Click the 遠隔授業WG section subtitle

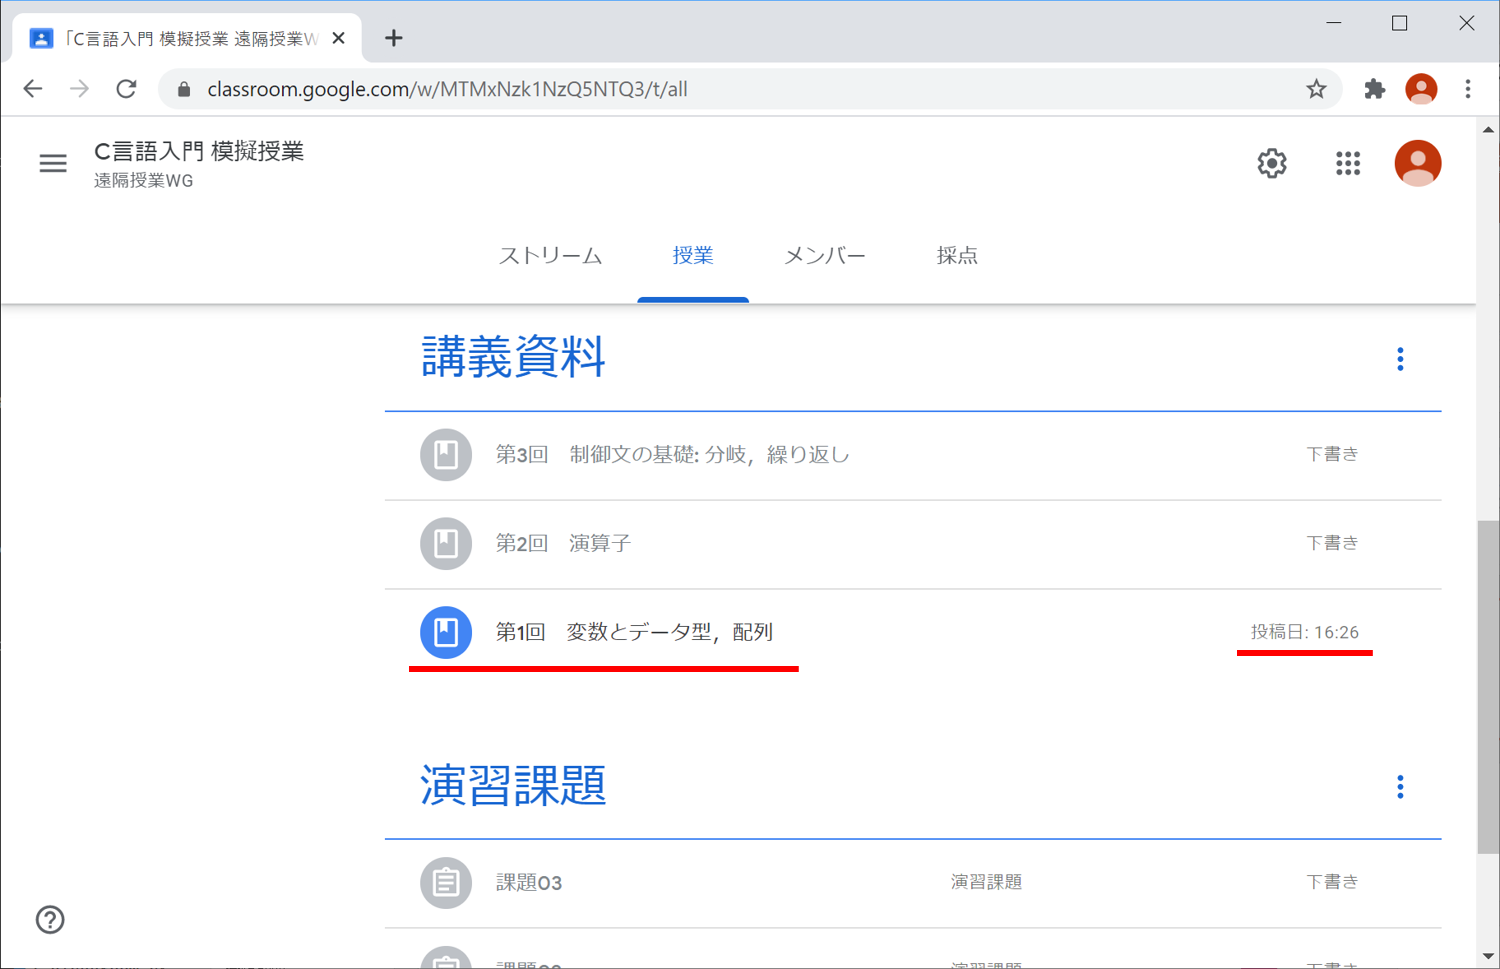[144, 181]
